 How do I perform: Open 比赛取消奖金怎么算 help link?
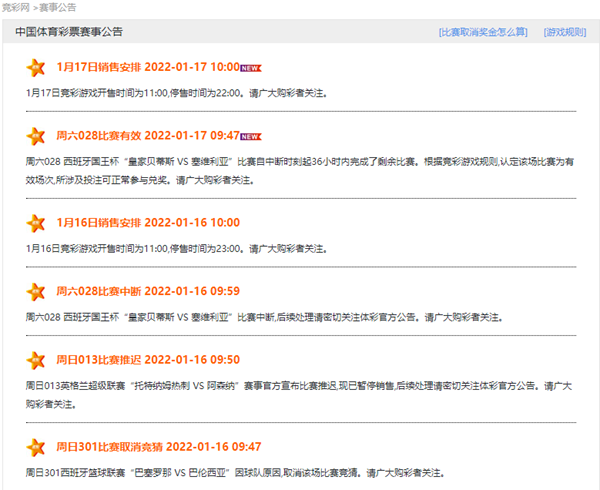point(482,32)
